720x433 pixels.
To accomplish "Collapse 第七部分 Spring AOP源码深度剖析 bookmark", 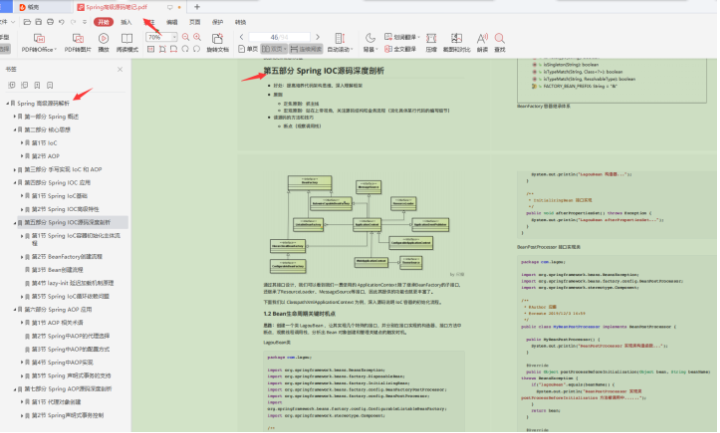I will pyautogui.click(x=15, y=389).
